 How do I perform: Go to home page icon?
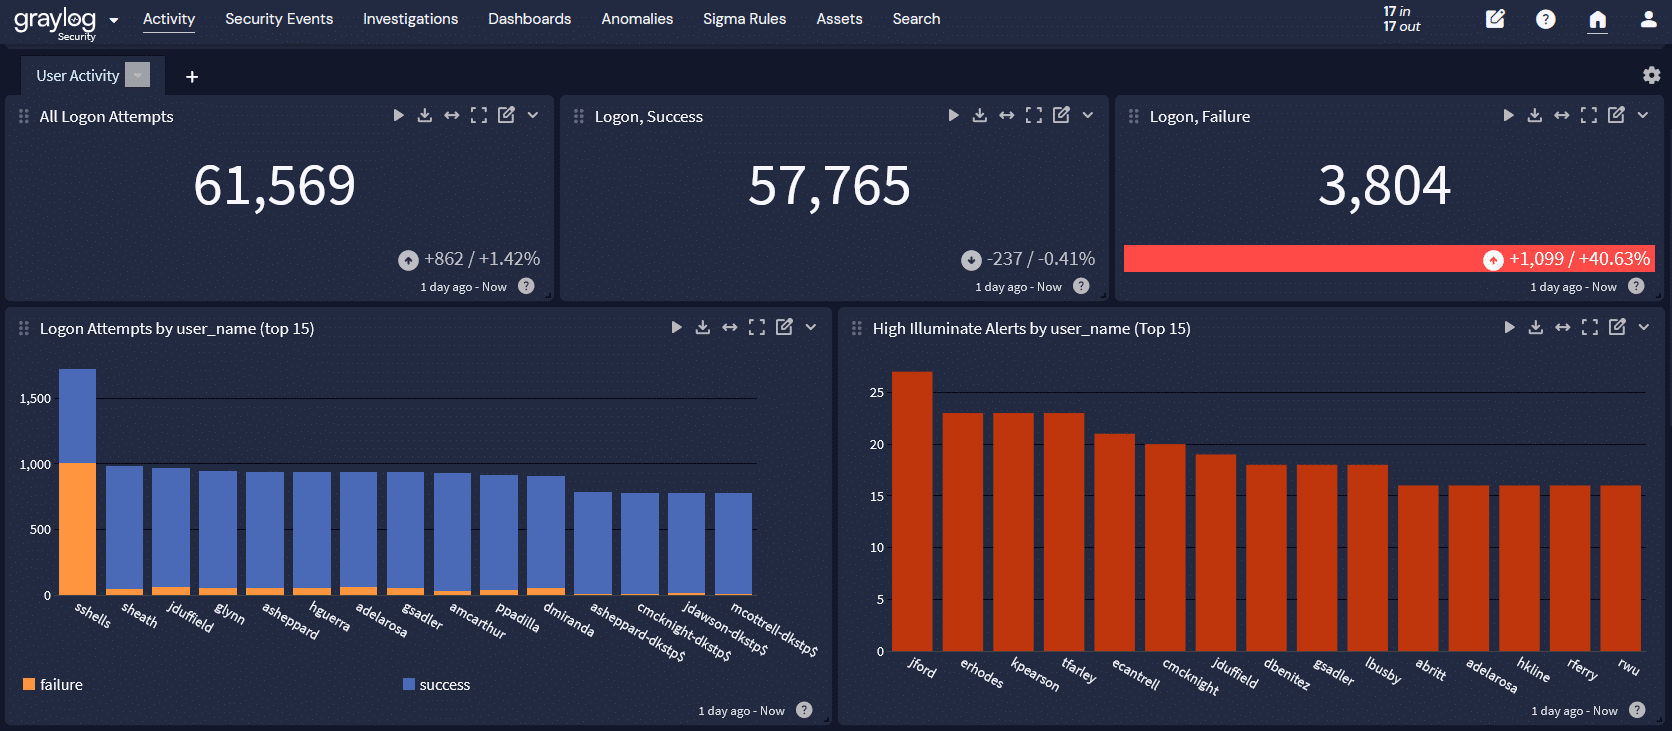point(1598,19)
